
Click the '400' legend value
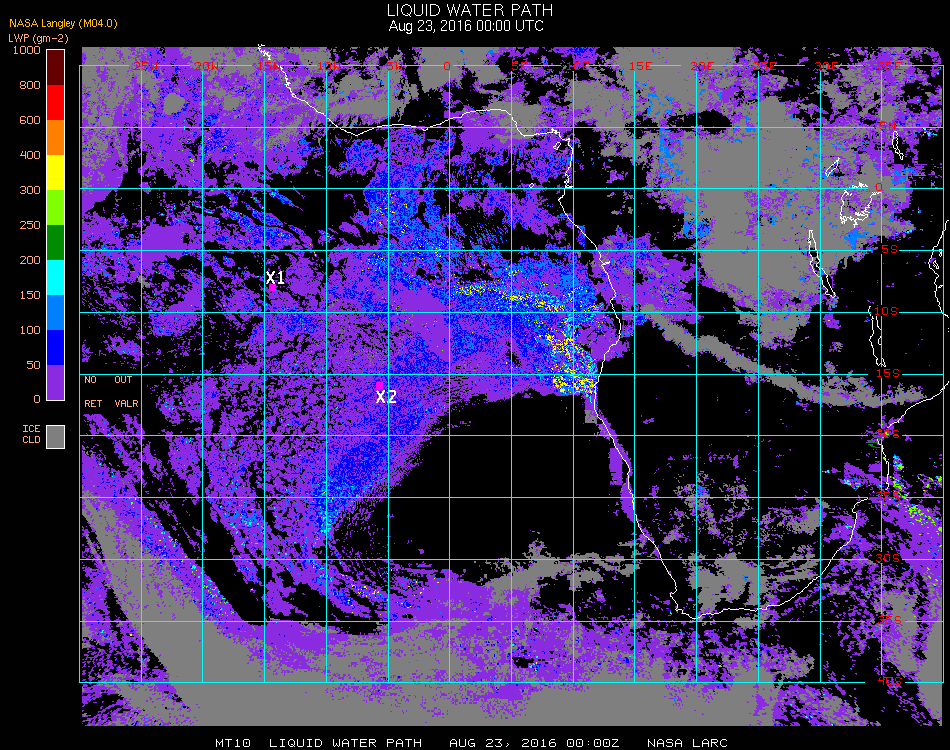(30, 155)
